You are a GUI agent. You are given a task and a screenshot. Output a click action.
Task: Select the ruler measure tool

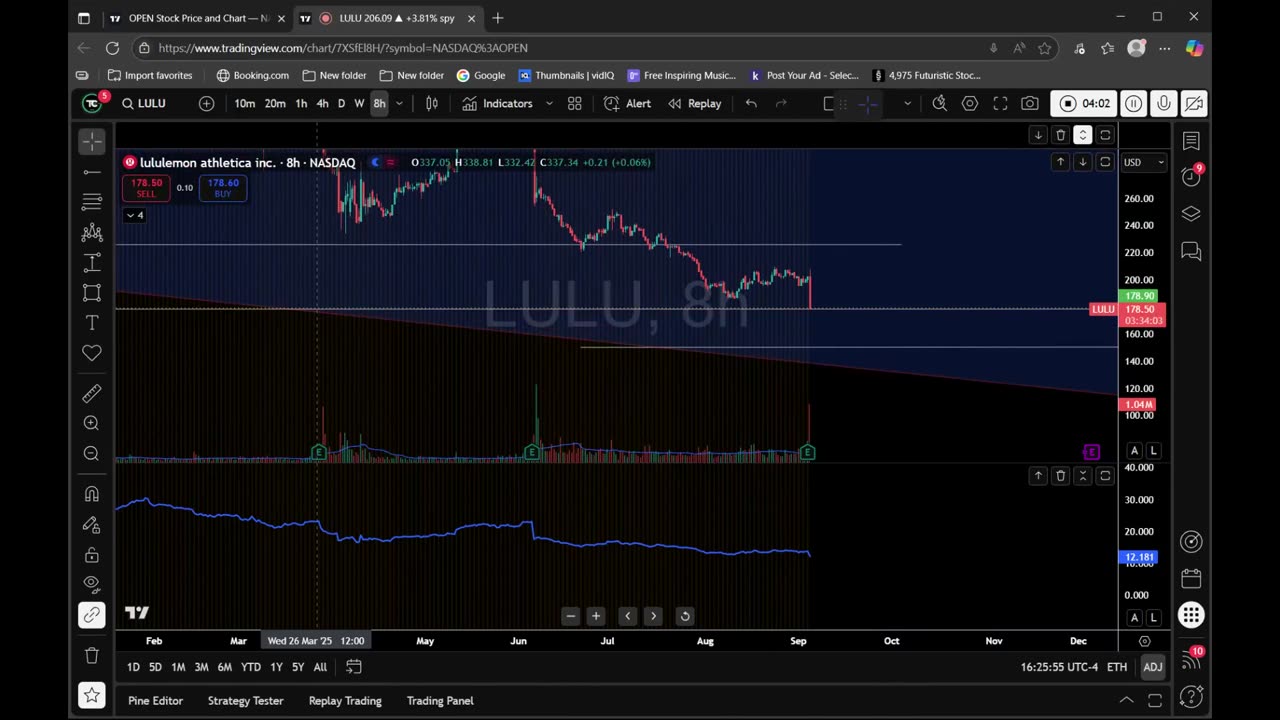[x=92, y=393]
